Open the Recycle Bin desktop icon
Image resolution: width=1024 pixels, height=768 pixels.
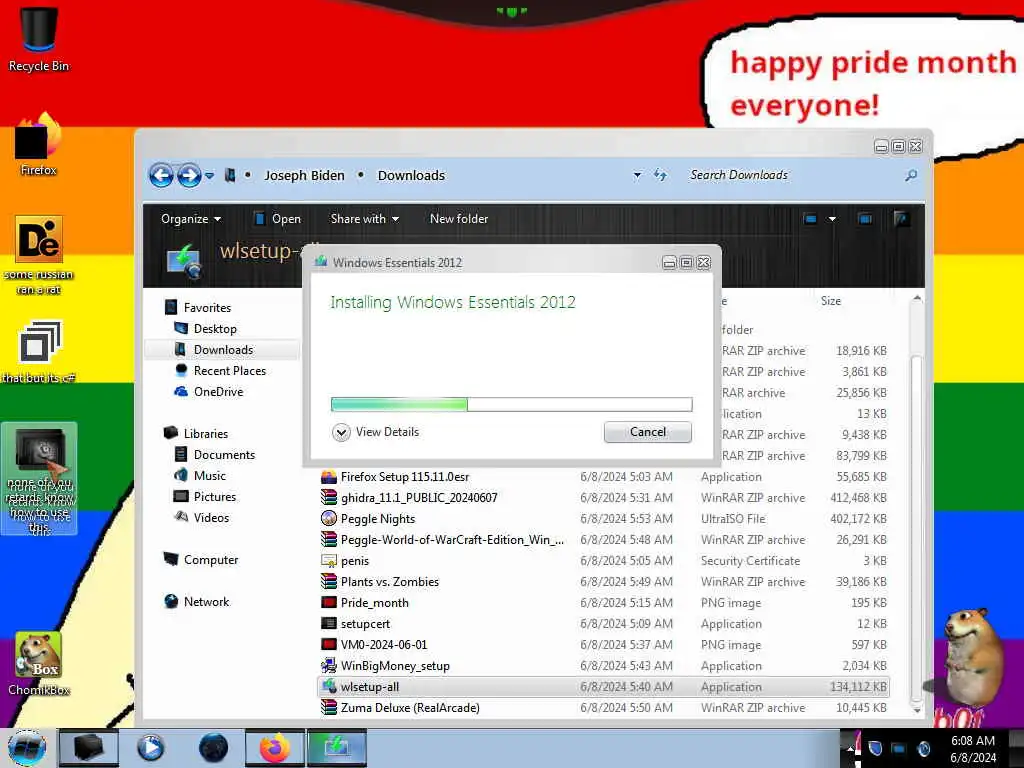[39, 39]
